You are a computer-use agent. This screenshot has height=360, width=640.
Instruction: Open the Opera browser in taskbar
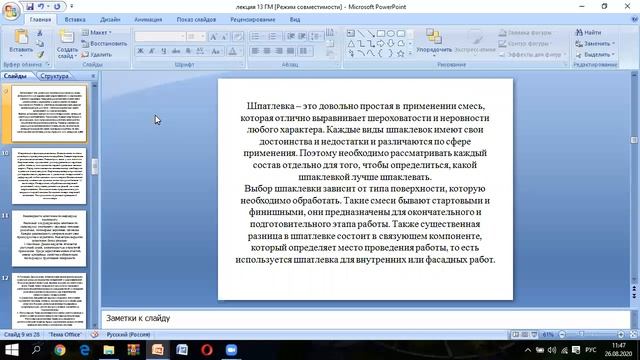[207, 350]
